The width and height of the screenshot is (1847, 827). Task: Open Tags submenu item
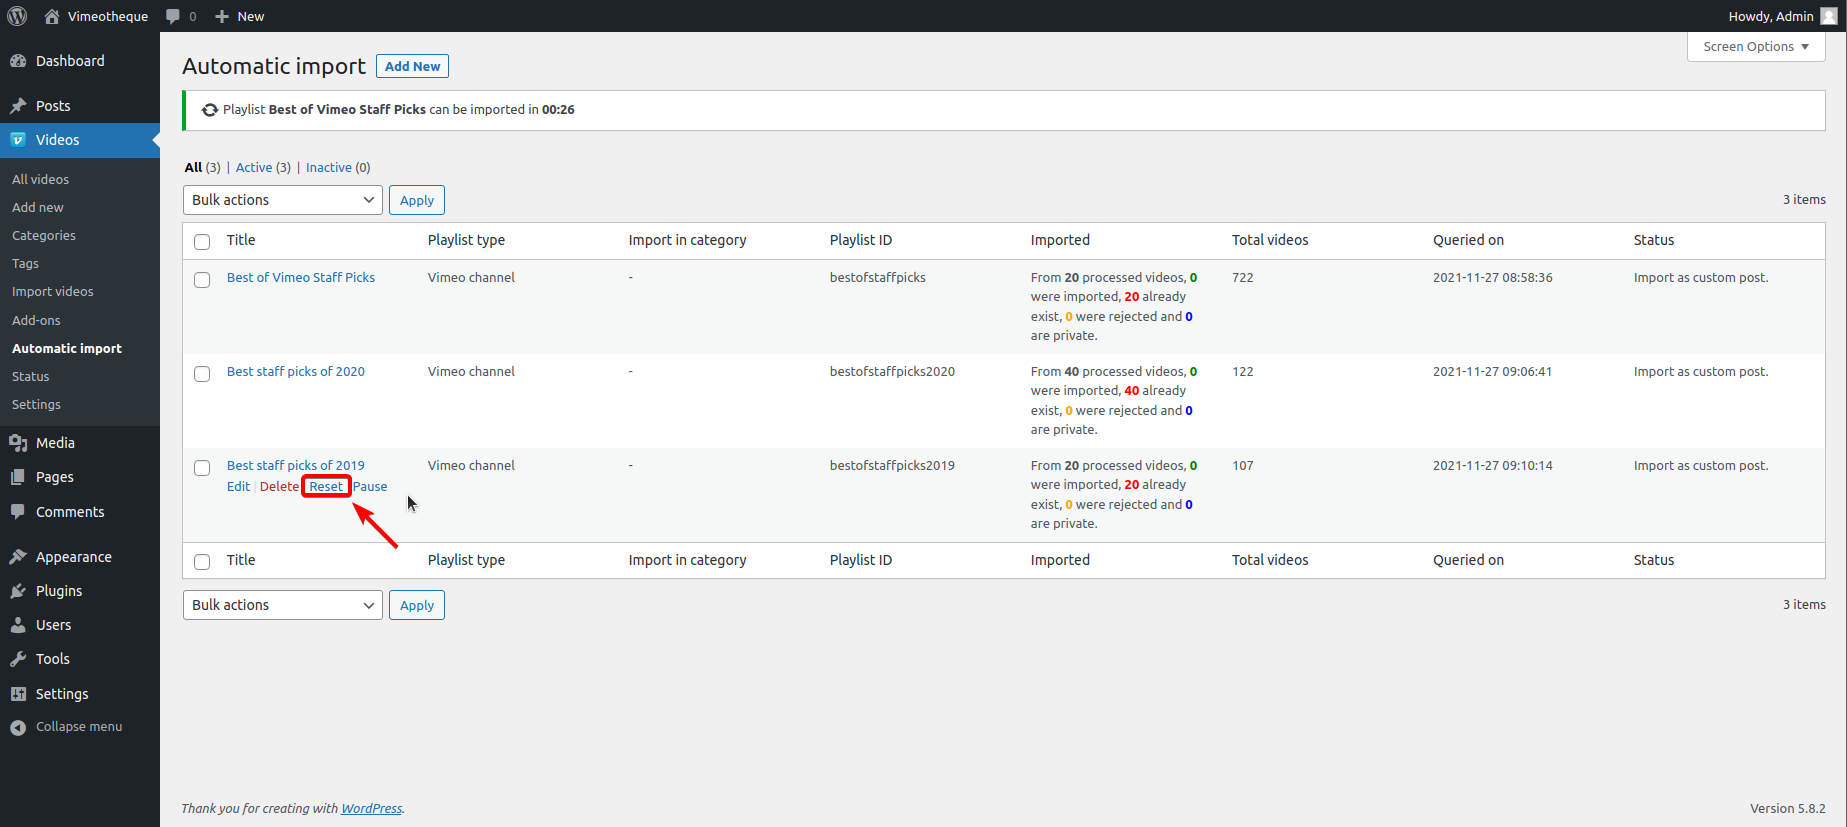click(x=25, y=263)
